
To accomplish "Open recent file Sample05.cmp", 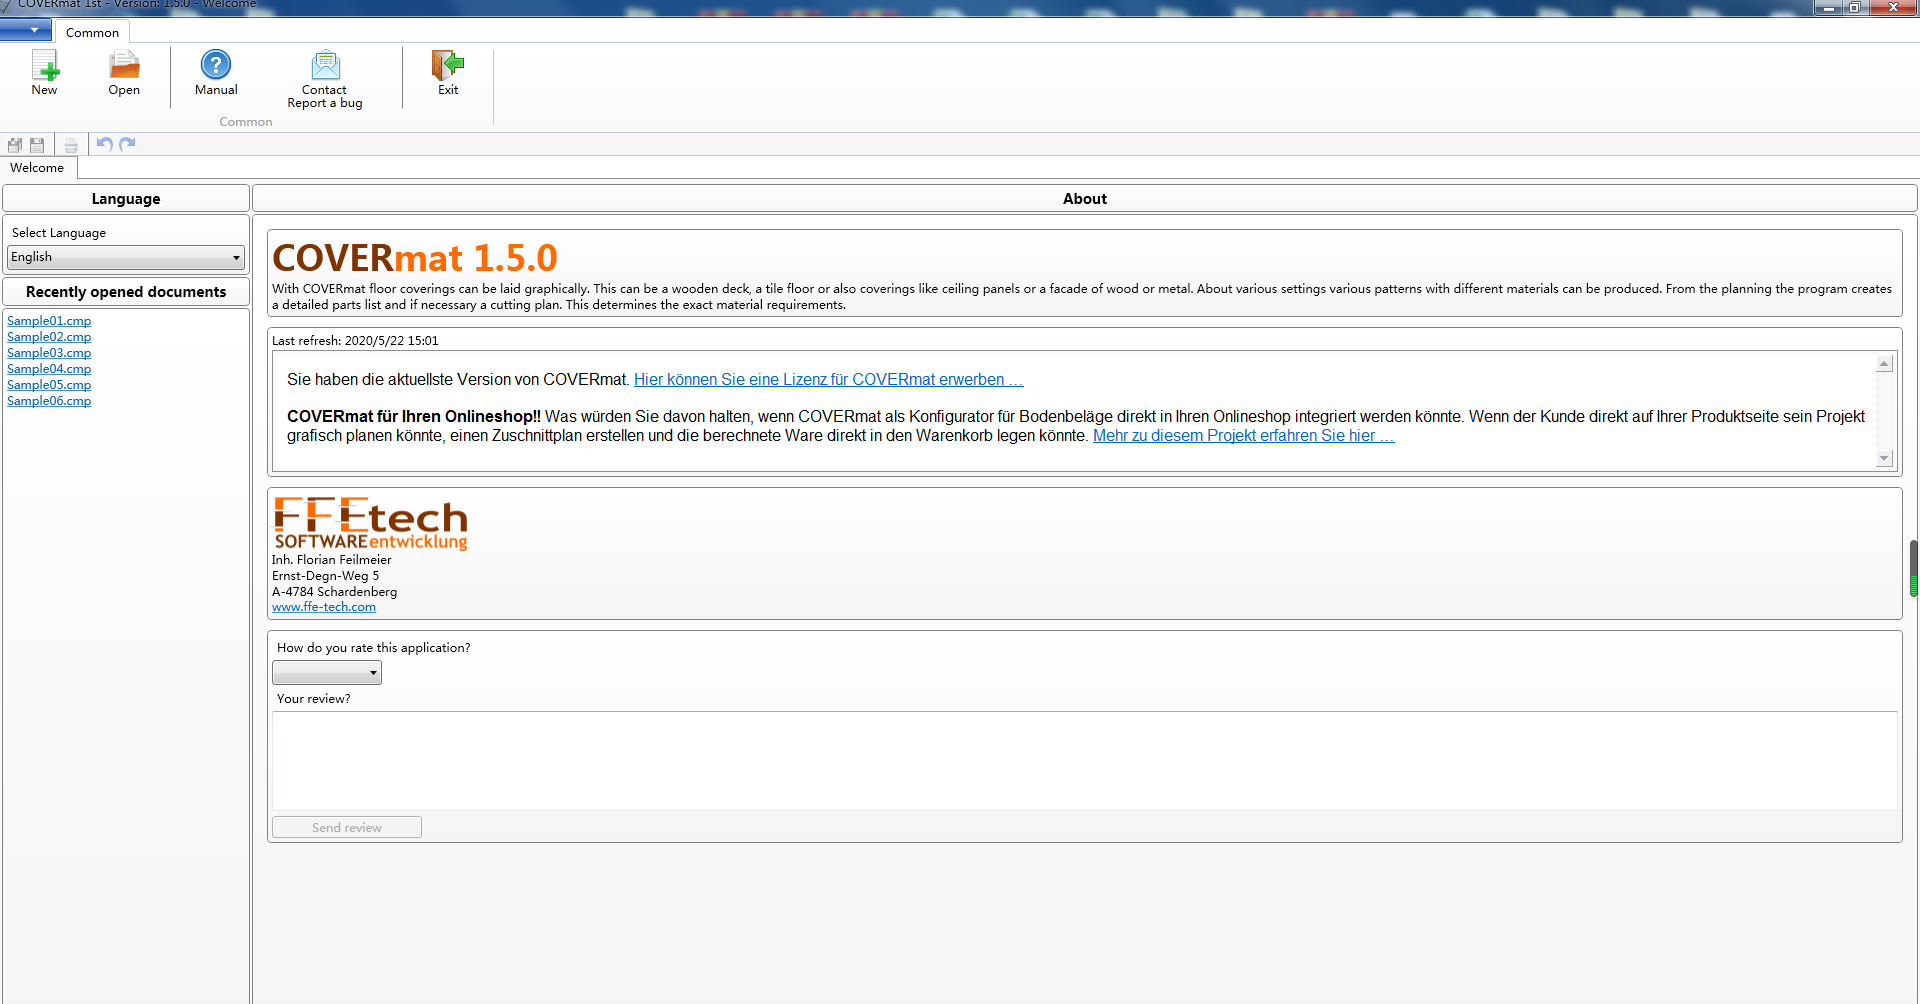I will (x=49, y=385).
